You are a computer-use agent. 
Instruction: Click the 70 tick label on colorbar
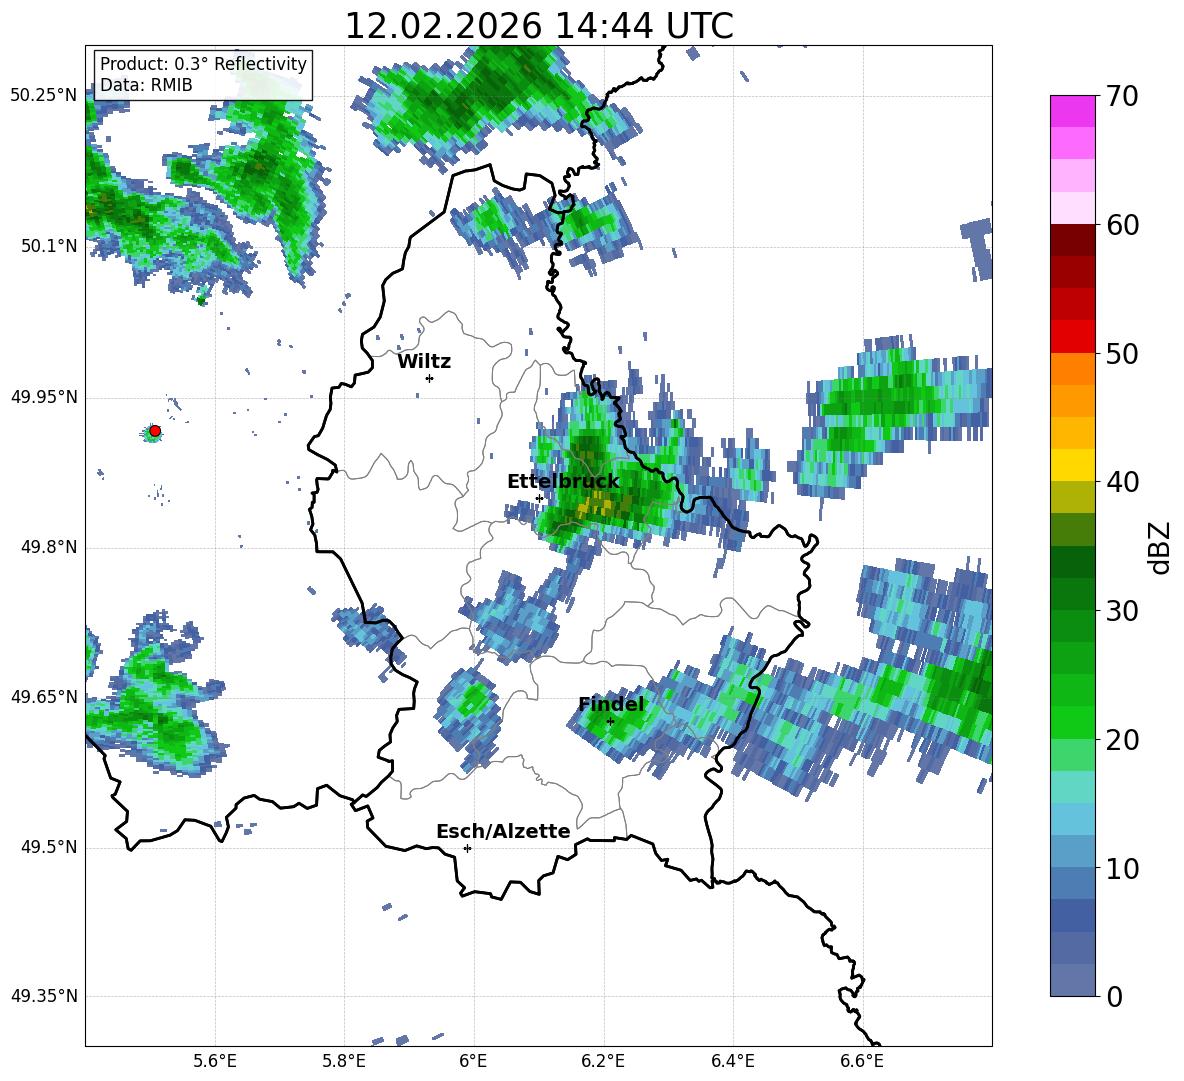[x=1121, y=97]
